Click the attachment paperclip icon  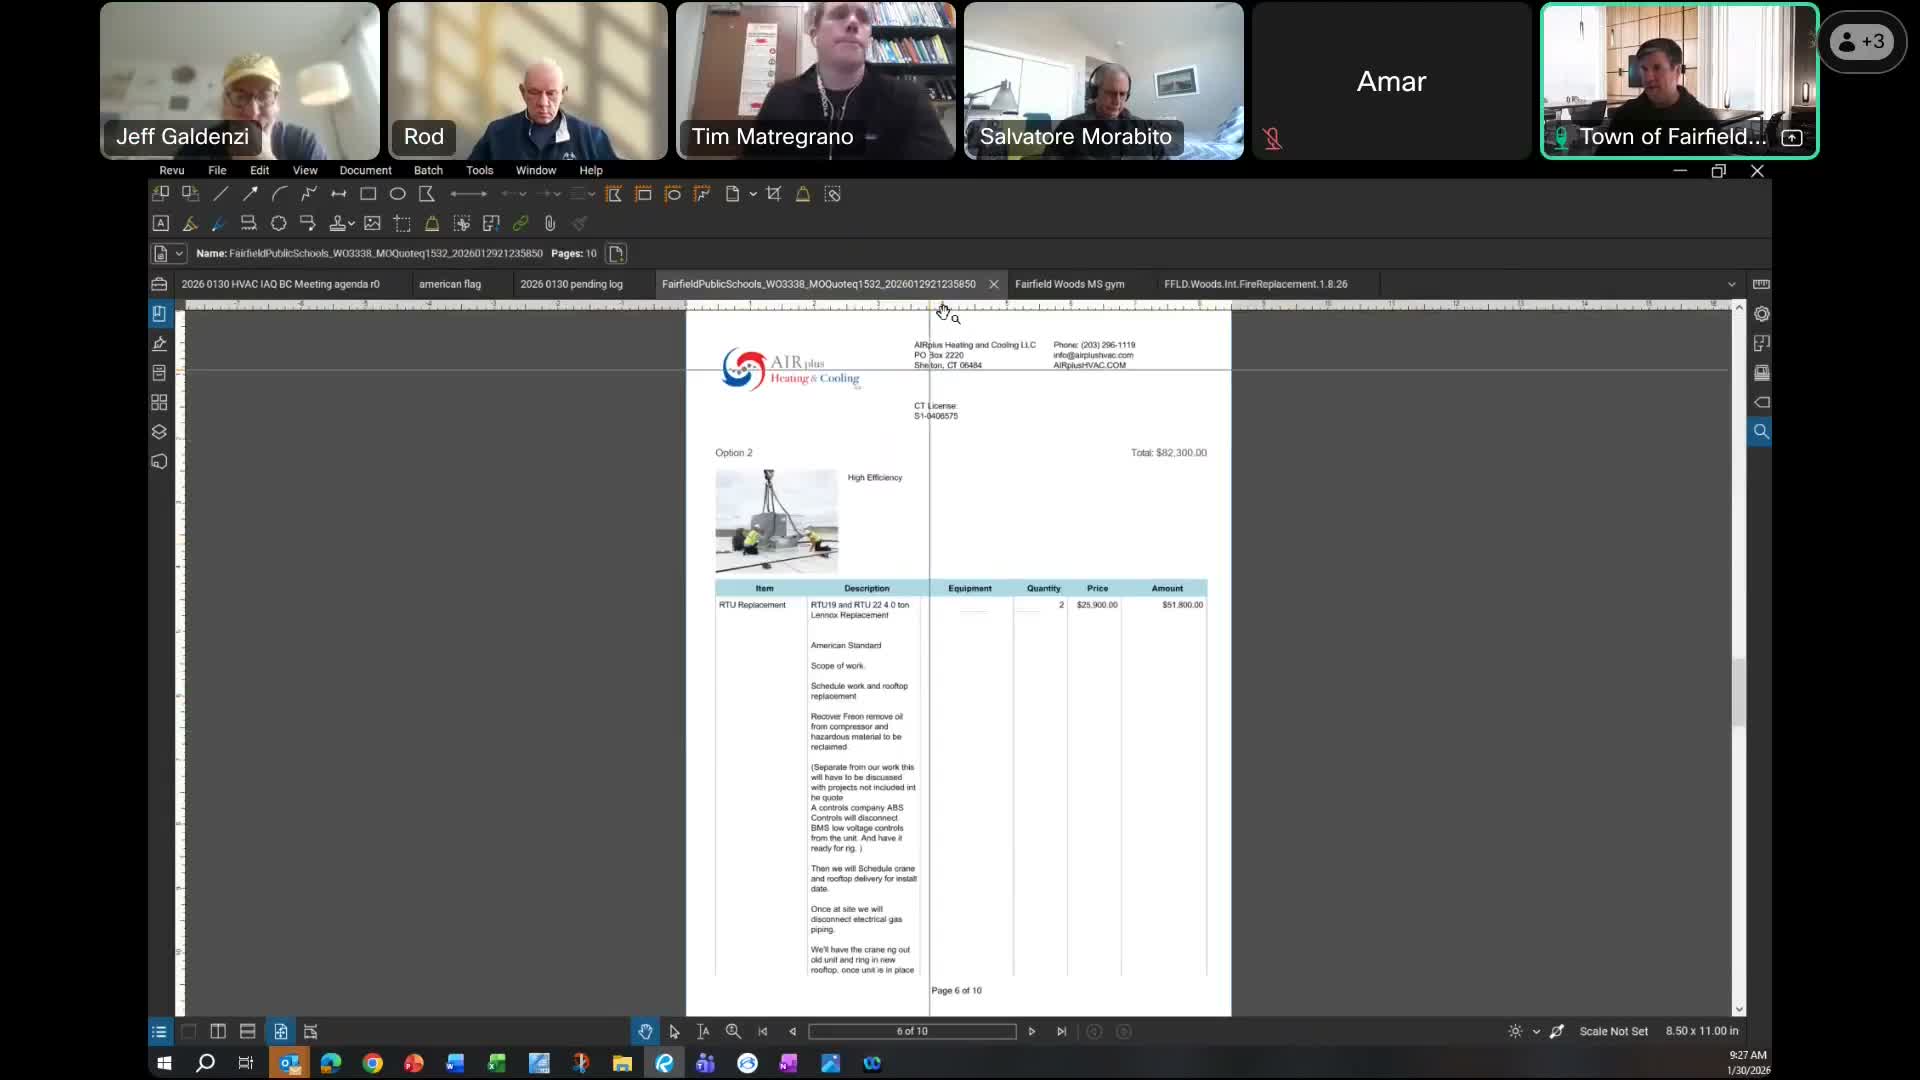point(549,224)
